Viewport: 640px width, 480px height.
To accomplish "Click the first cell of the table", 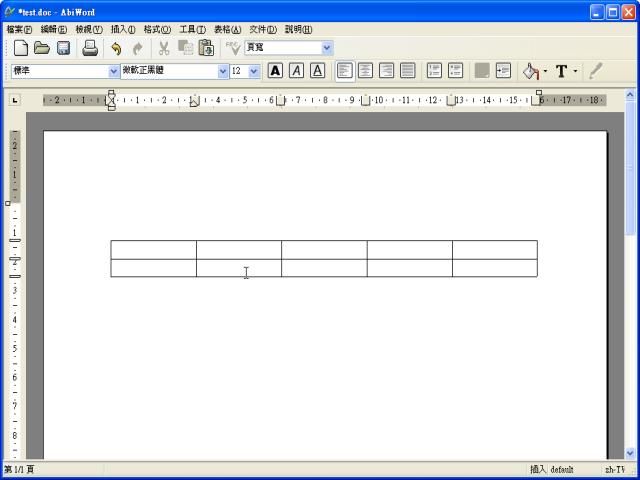I will pos(153,250).
